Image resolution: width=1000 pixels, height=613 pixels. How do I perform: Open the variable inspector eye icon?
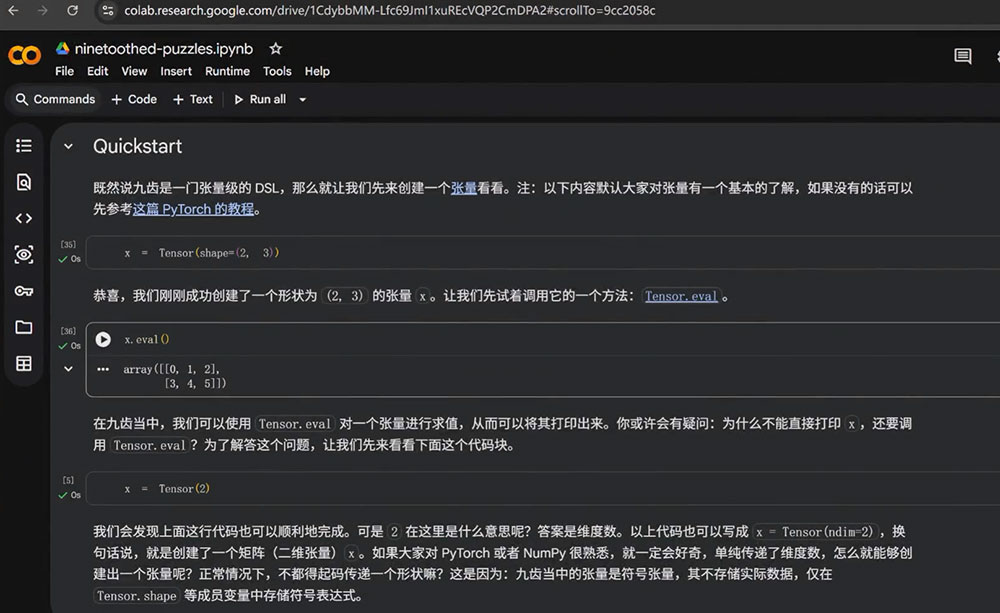(x=24, y=255)
